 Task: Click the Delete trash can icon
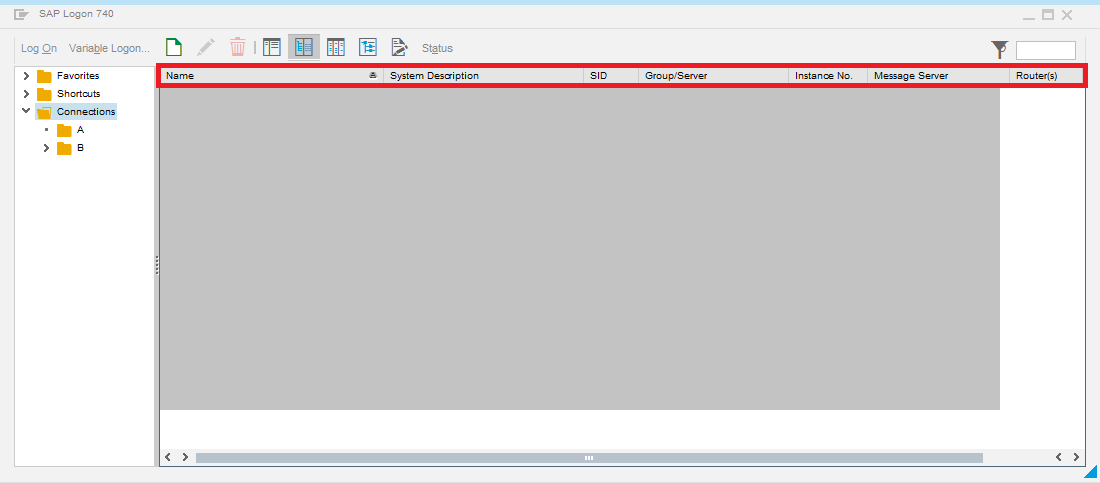pos(238,47)
